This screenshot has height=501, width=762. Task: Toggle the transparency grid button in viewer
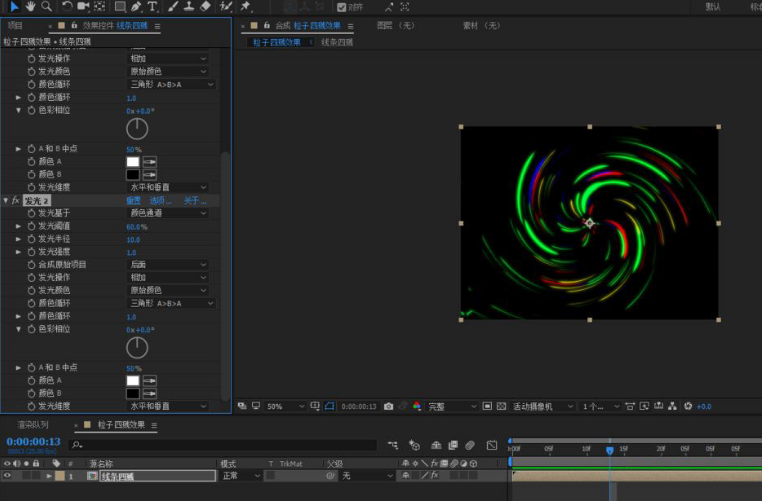[x=502, y=406]
